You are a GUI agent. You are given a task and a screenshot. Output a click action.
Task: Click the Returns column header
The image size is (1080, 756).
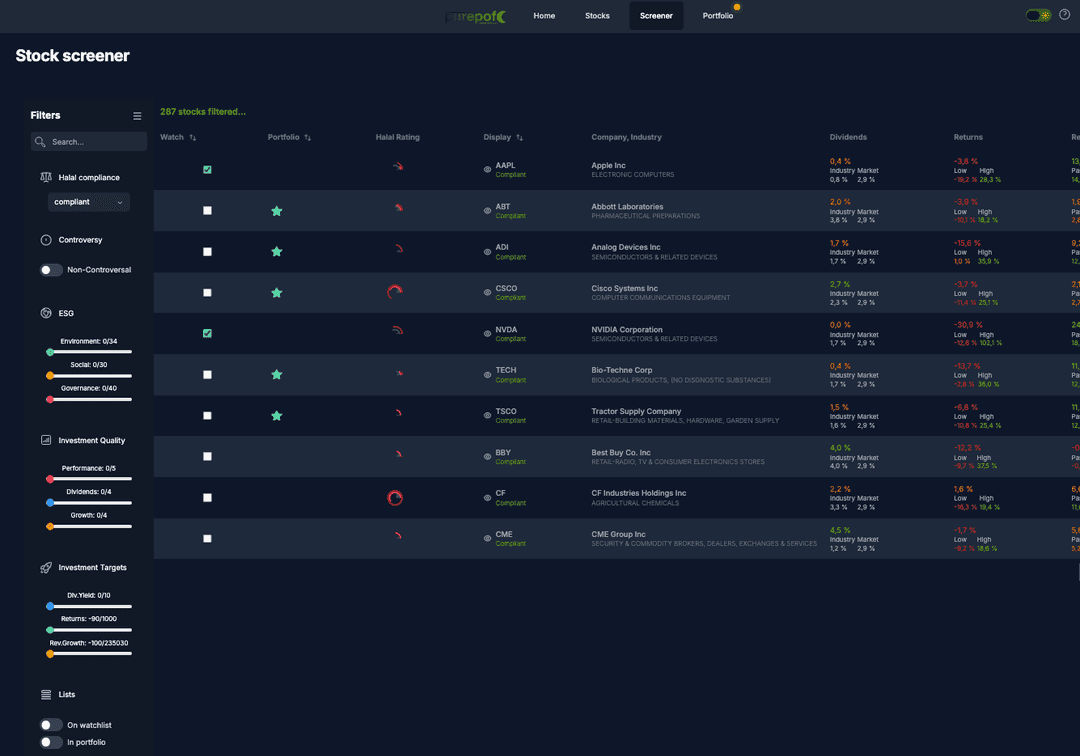(x=968, y=137)
